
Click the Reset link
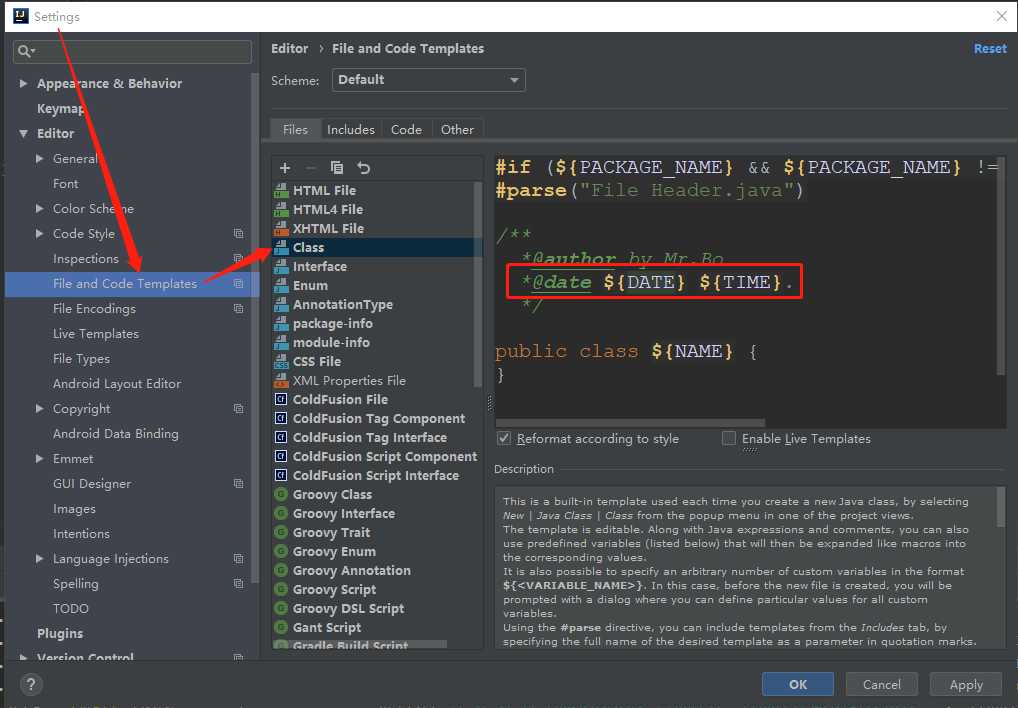[990, 49]
